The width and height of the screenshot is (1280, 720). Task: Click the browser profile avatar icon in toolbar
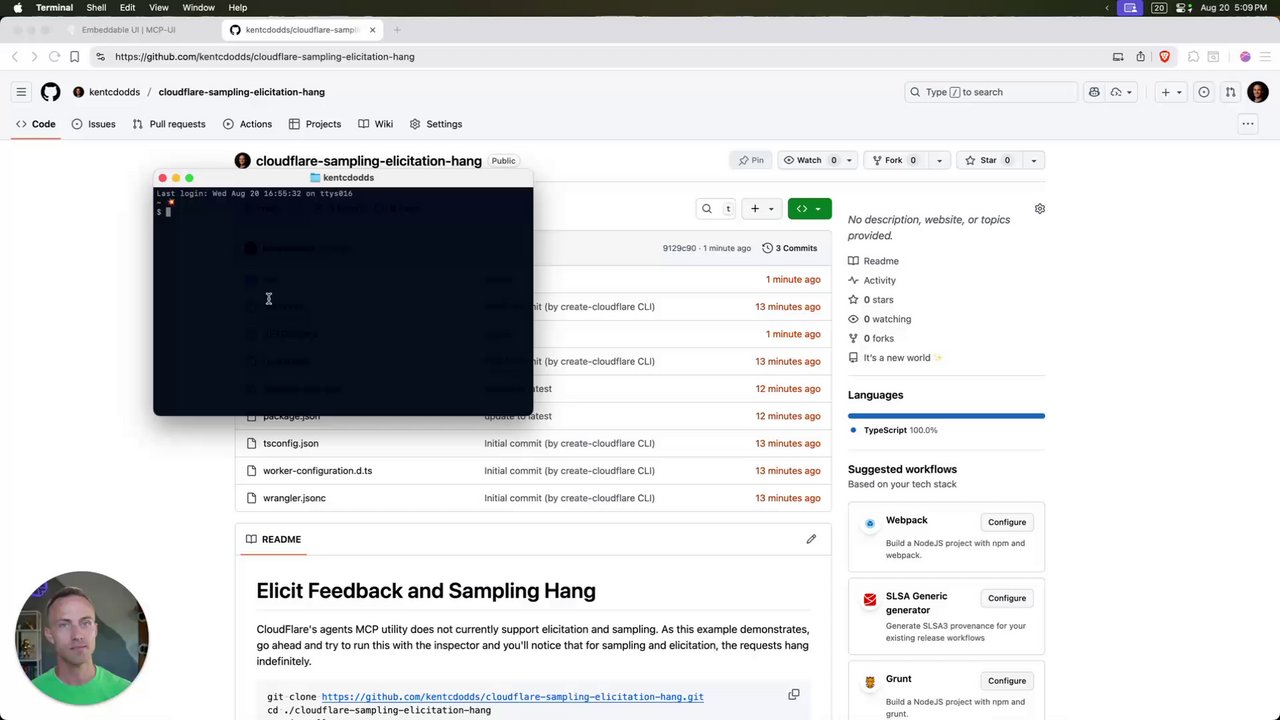tap(1245, 57)
